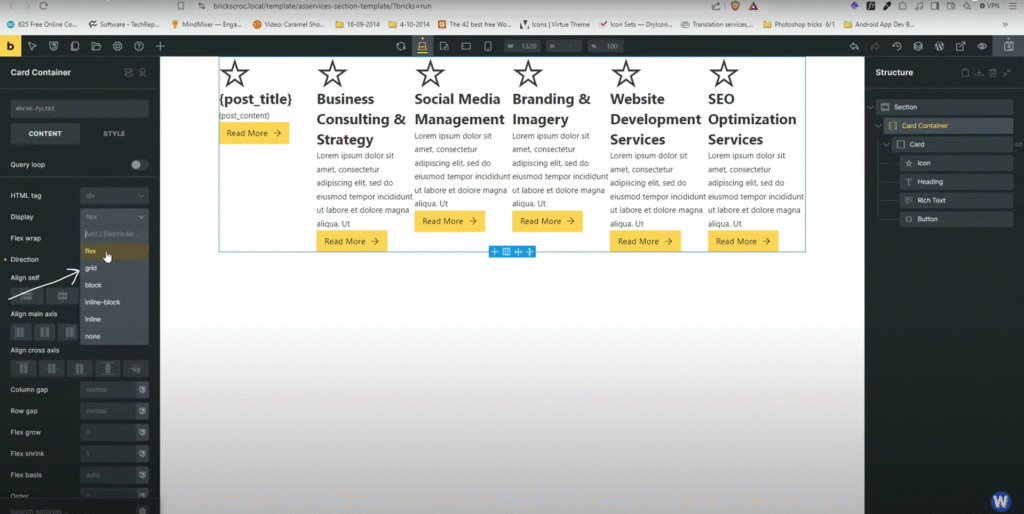Click the Column gap input field
The image size is (1024, 514).
[107, 389]
